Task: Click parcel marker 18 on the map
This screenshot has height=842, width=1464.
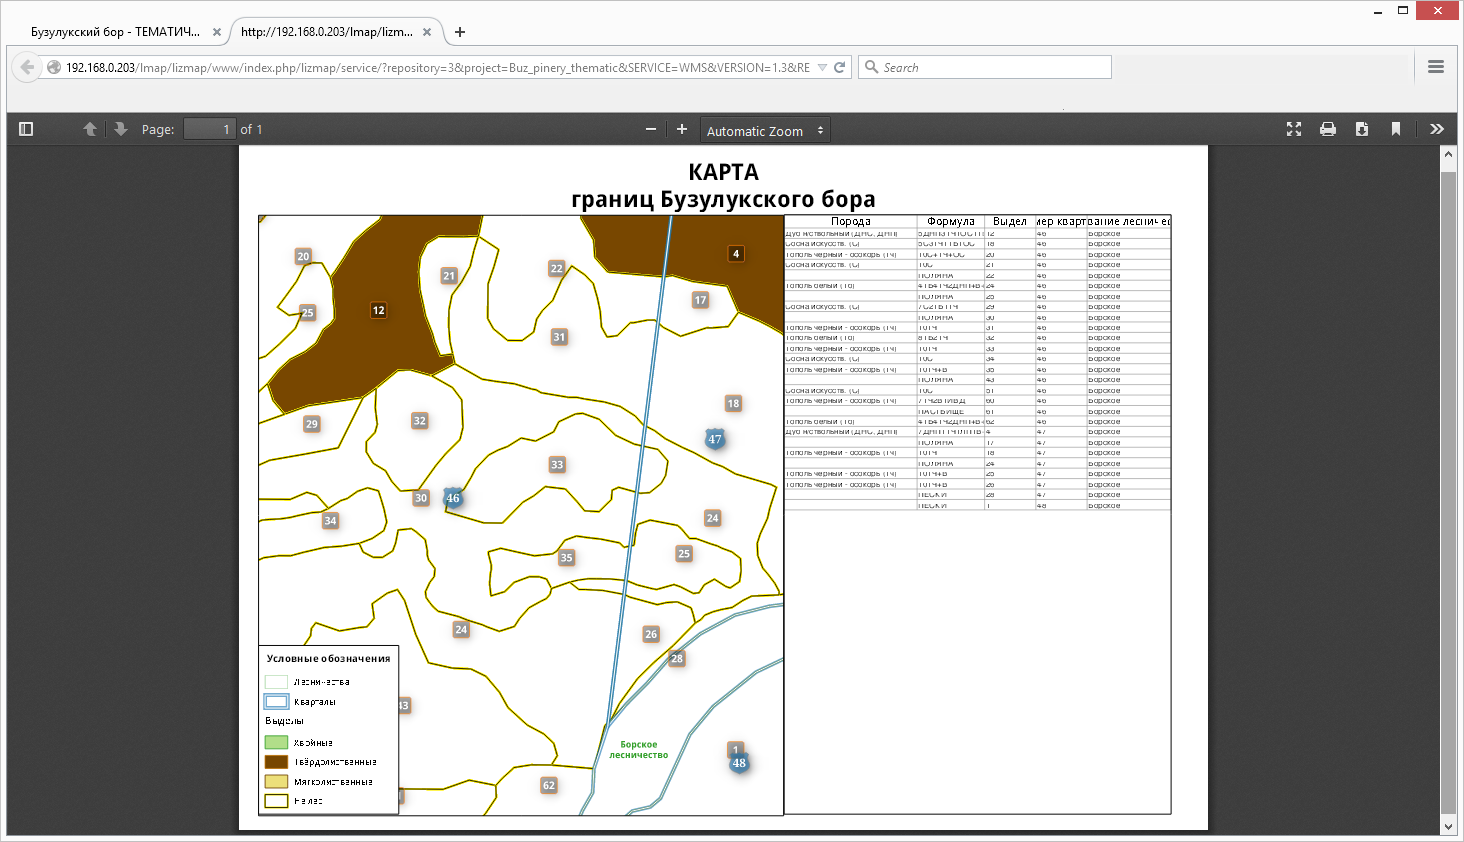Action: pyautogui.click(x=733, y=403)
